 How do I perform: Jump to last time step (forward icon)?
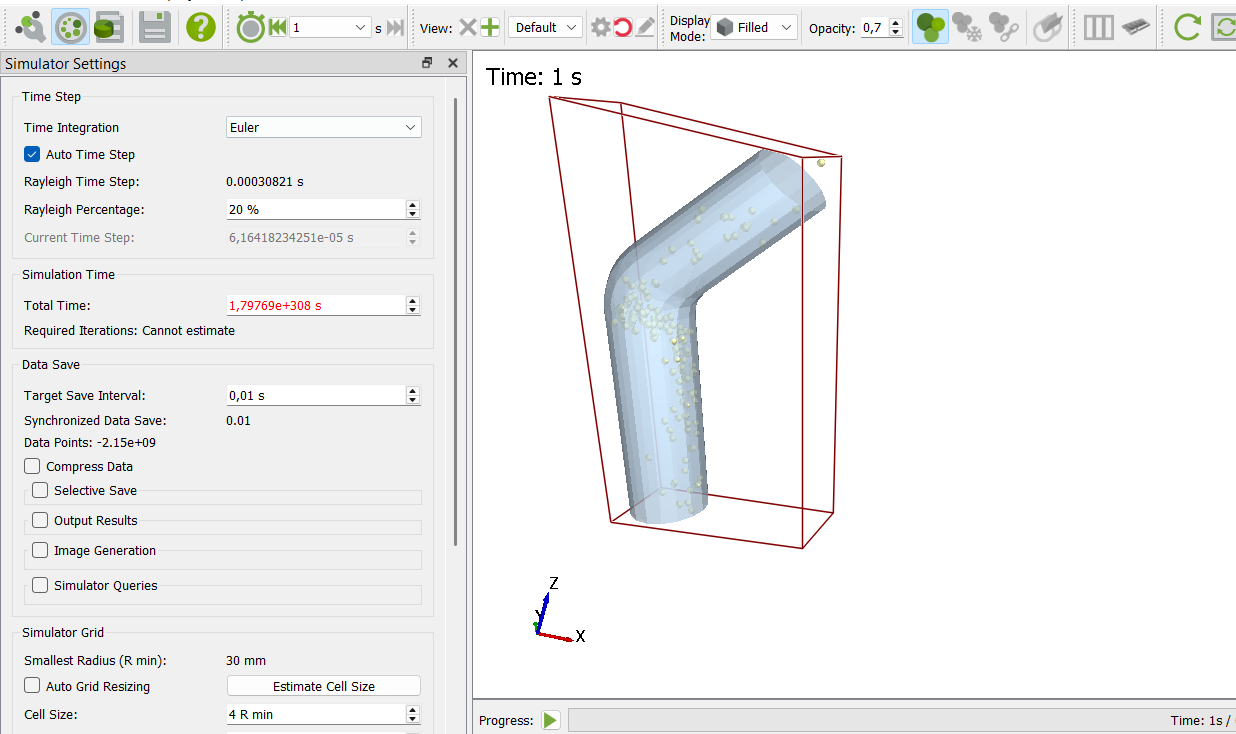click(396, 28)
